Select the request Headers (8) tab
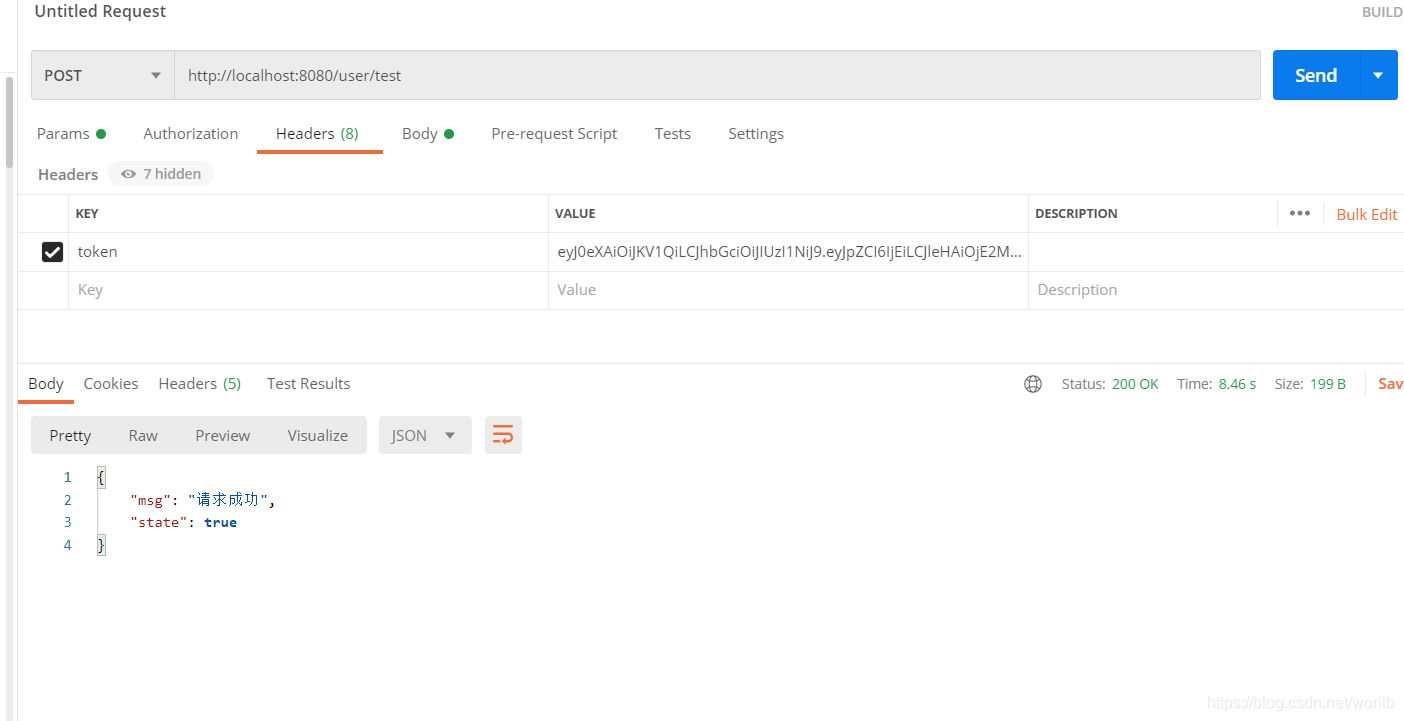 click(317, 133)
